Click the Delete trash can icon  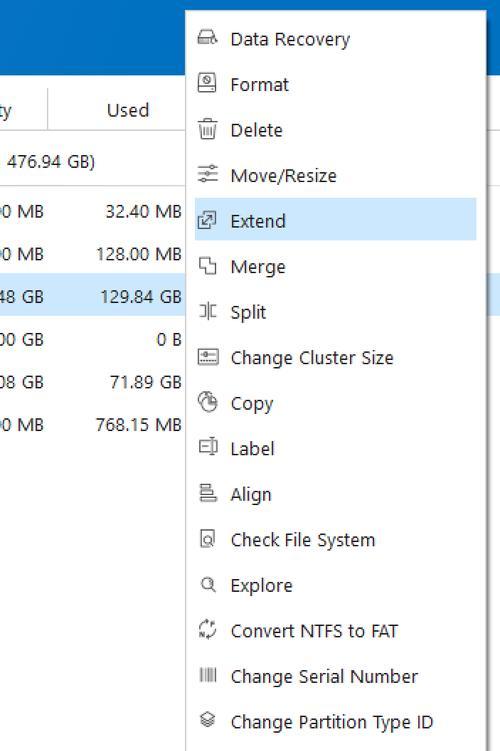click(x=207, y=129)
